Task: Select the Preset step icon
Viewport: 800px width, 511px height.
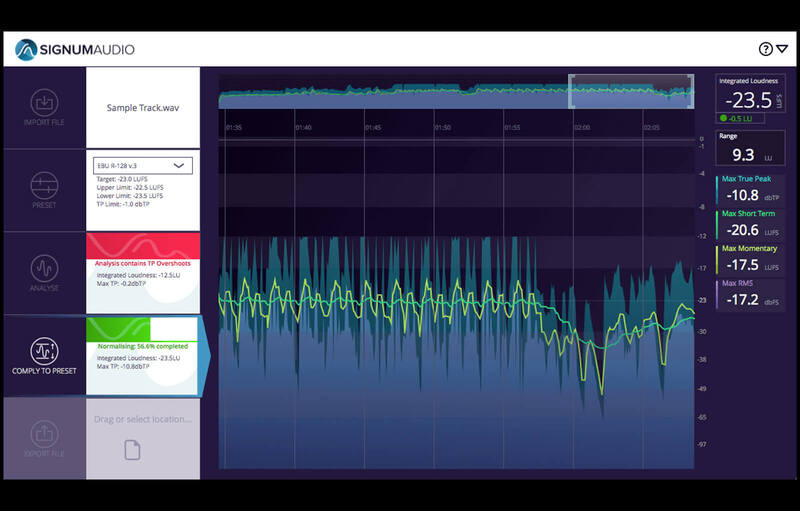Action: [x=44, y=185]
